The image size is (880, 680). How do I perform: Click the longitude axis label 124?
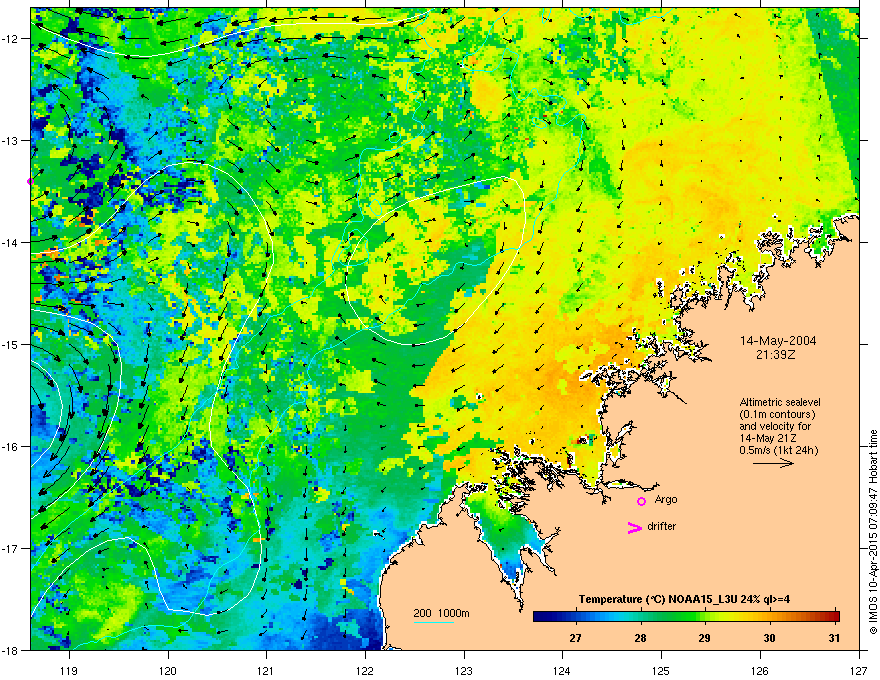562,670
